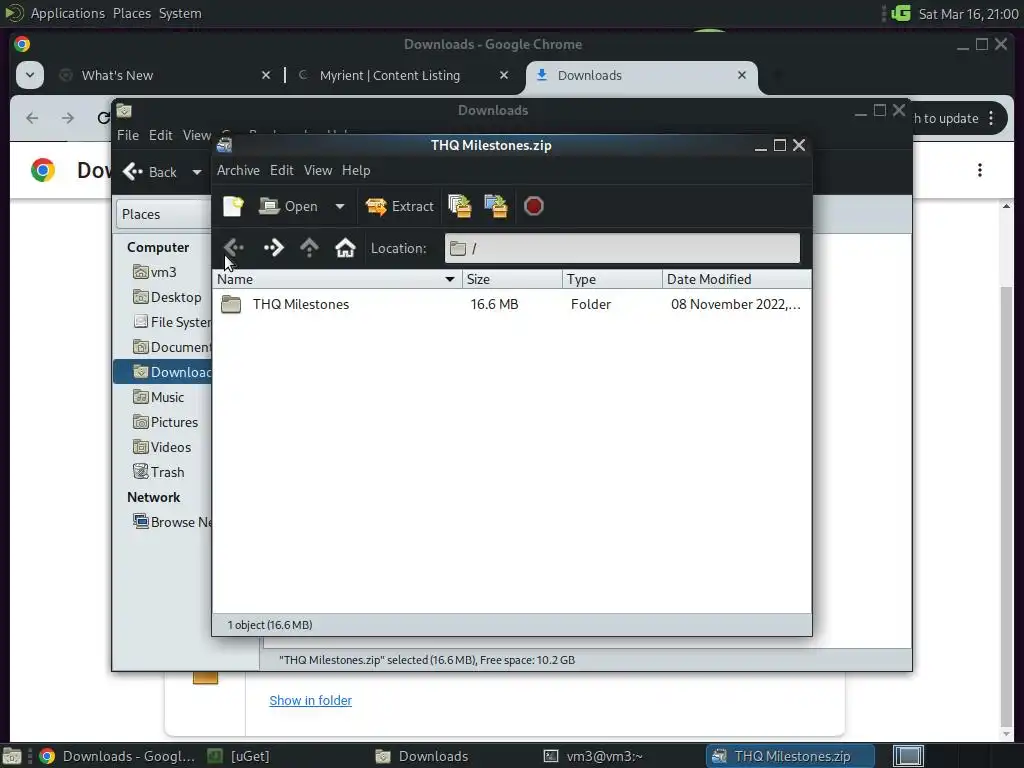Screen dimensions: 1024x768
Task: Click the Location path field
Action: coord(622,248)
